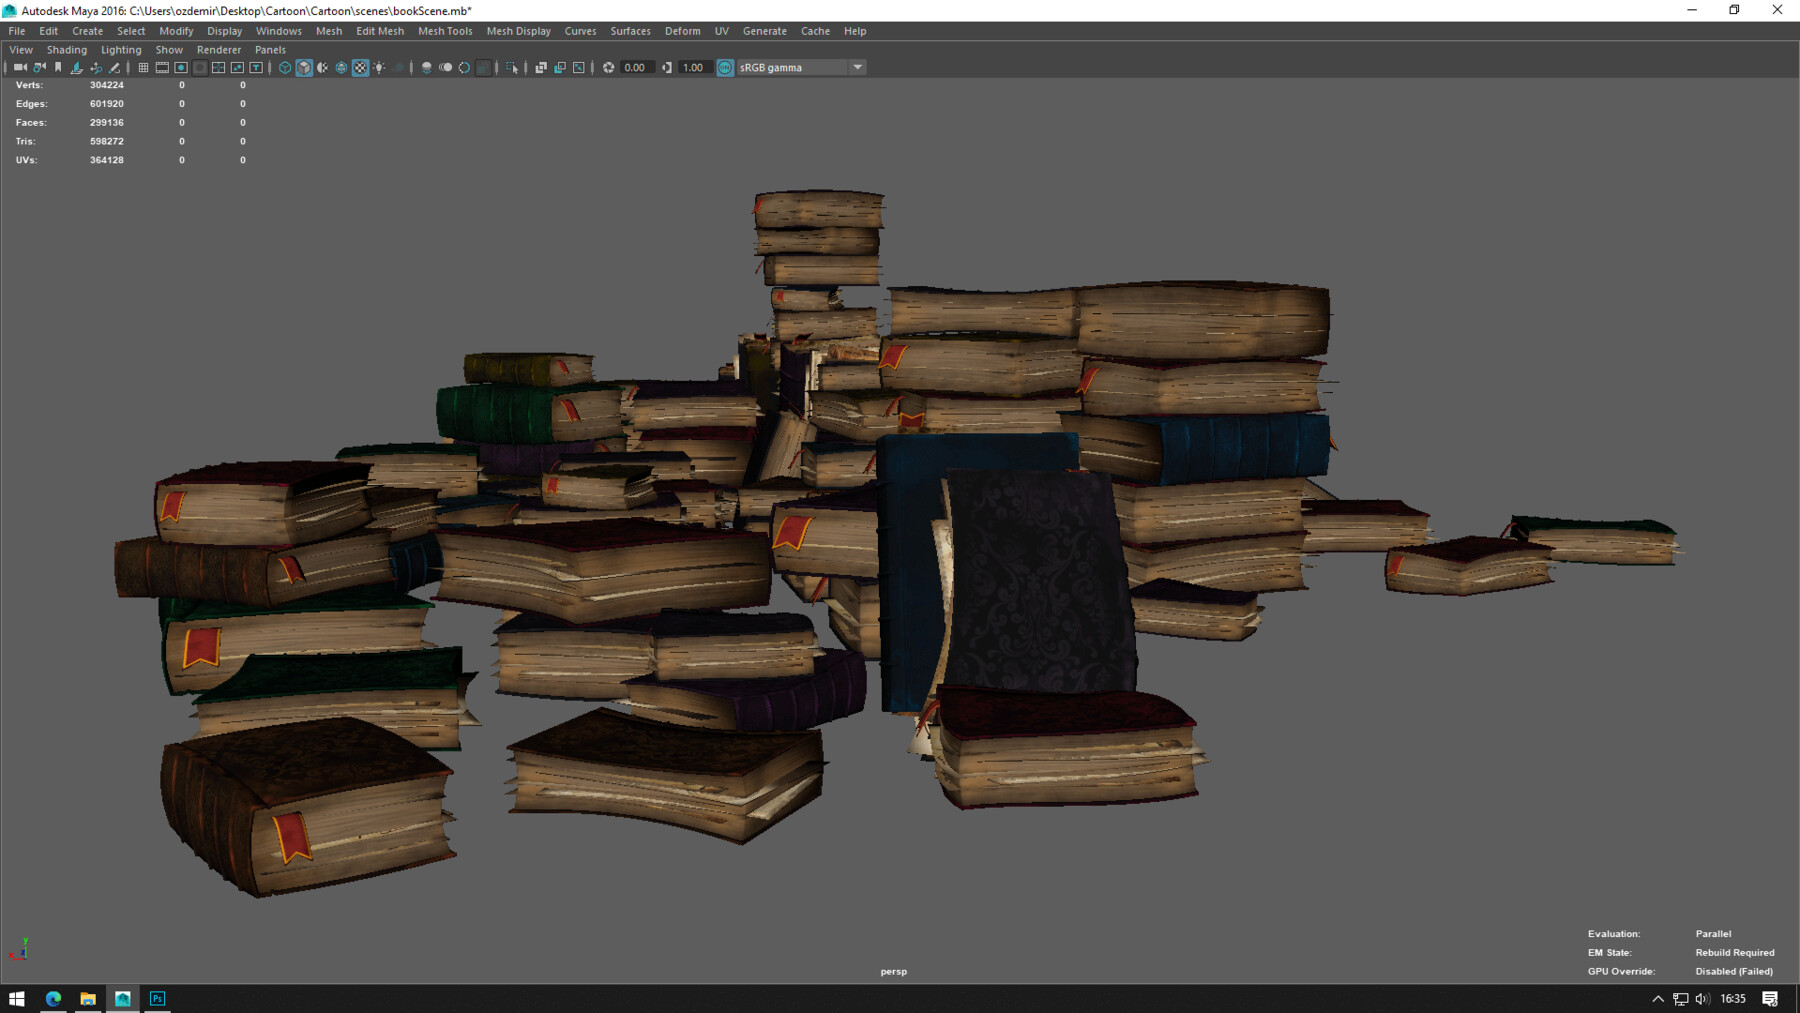1800x1013 pixels.
Task: Select the smooth shade all icon
Action: point(305,68)
